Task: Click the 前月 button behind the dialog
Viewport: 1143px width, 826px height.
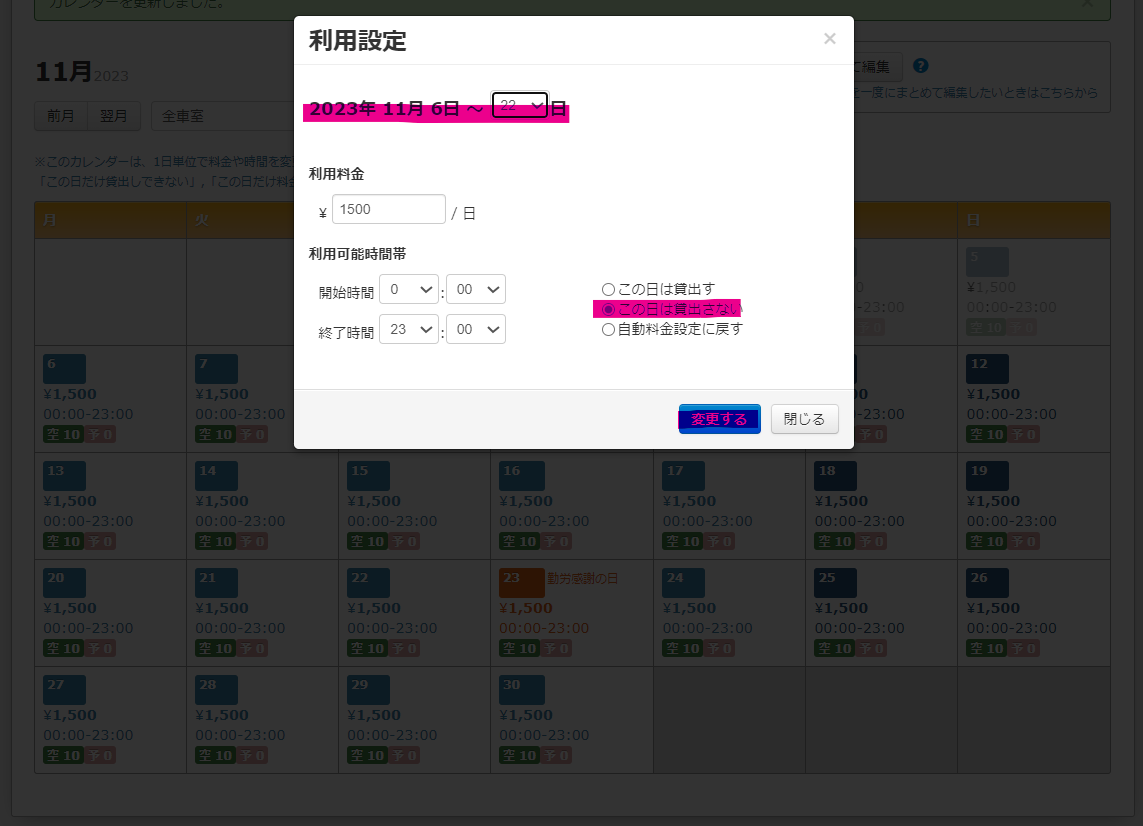Action: (x=61, y=116)
